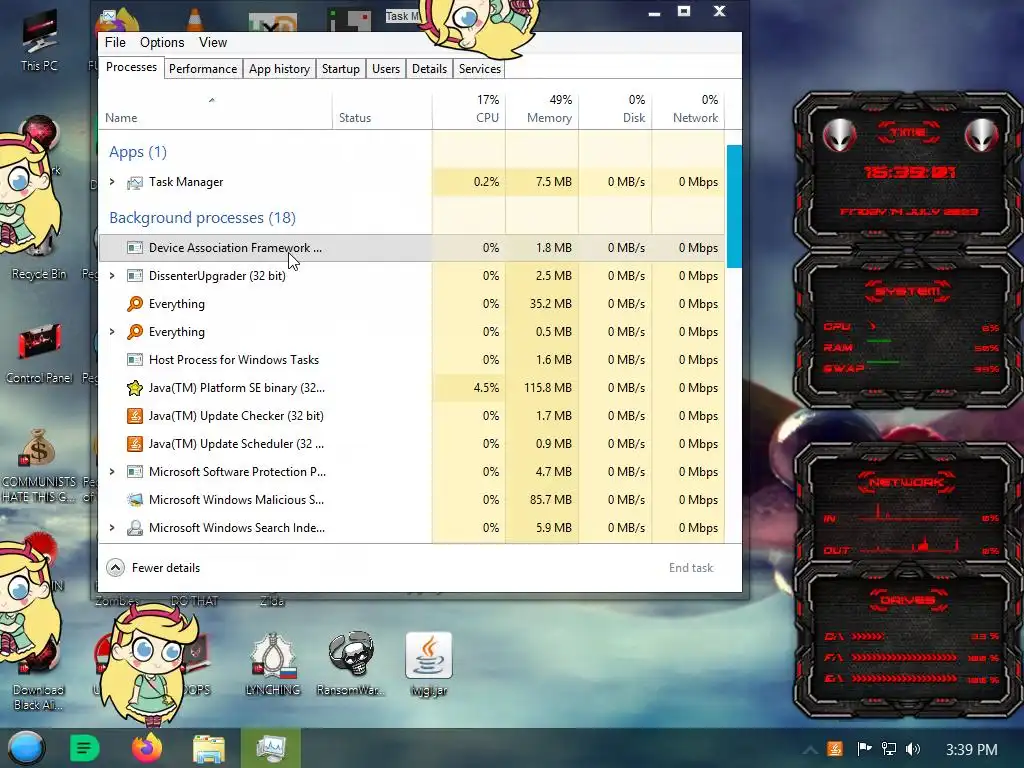Collapse with the Fewer details chevron
Image resolution: width=1024 pixels, height=768 pixels.
click(116, 568)
